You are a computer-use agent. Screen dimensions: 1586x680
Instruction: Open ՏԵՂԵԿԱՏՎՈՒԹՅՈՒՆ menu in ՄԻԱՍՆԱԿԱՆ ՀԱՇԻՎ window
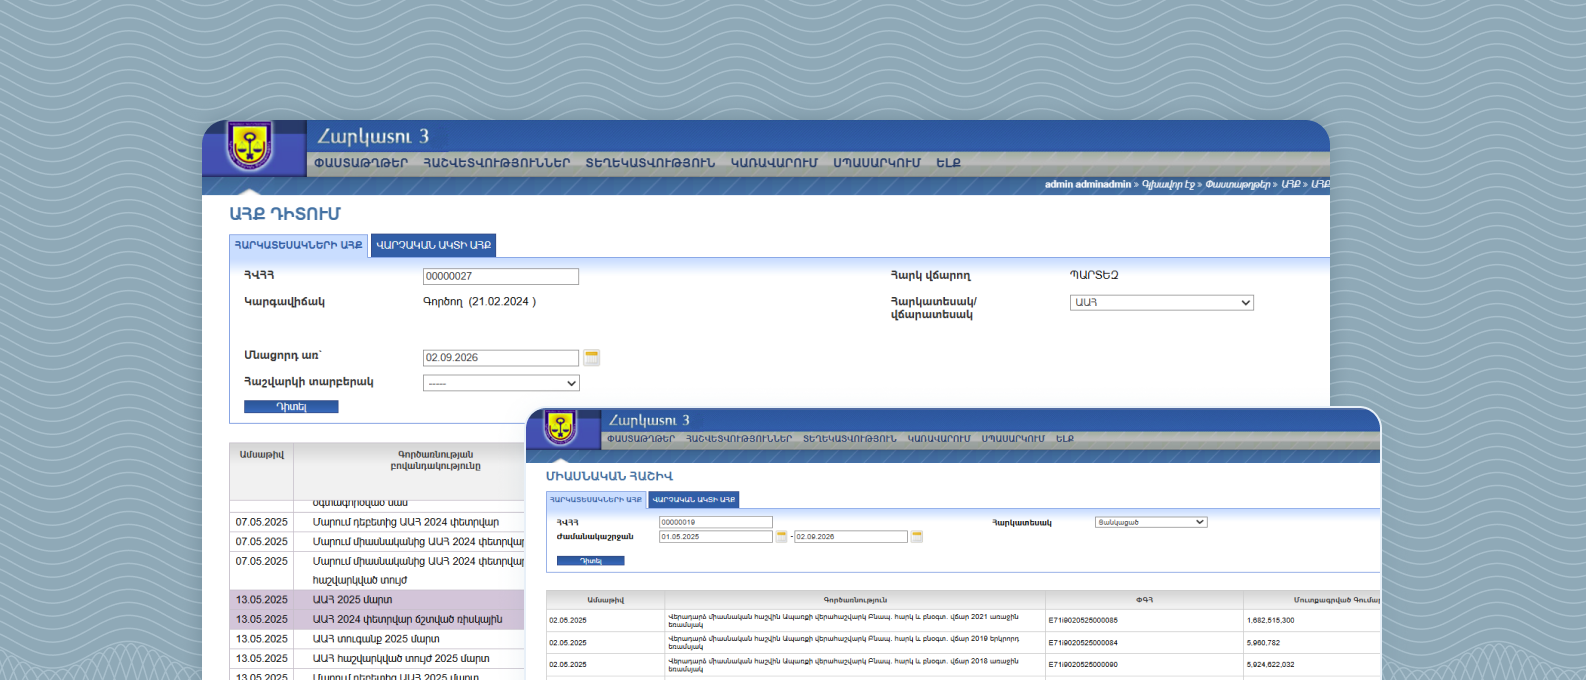(849, 439)
